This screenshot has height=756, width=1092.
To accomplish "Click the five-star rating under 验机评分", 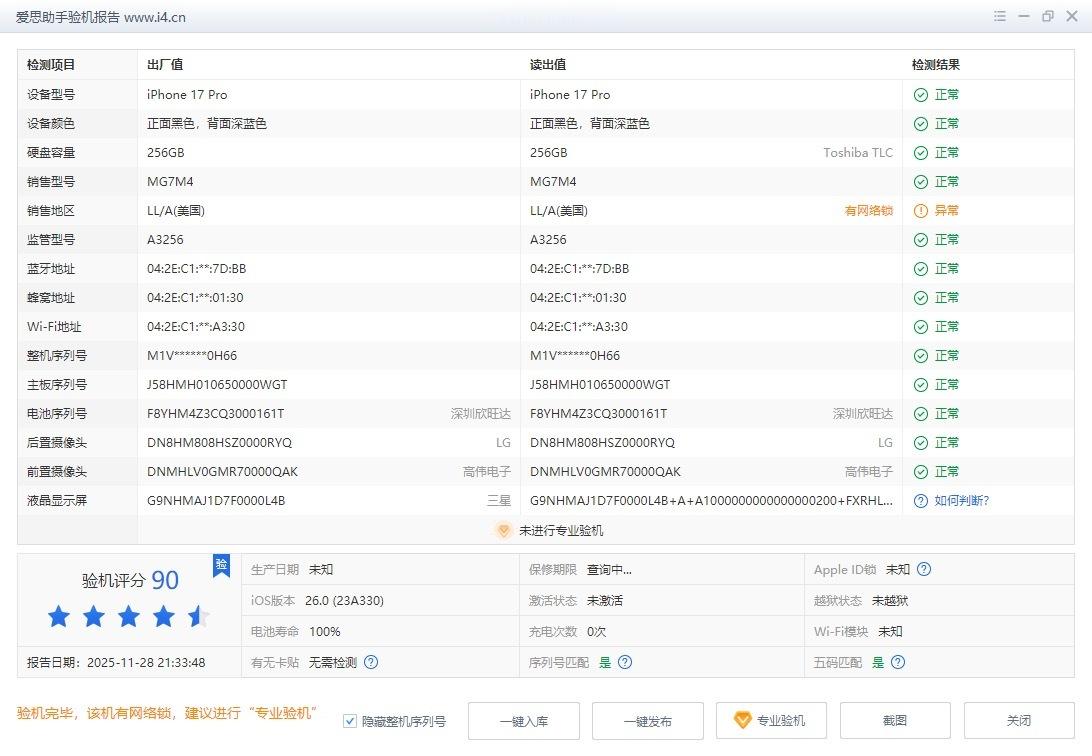I will pos(129,617).
